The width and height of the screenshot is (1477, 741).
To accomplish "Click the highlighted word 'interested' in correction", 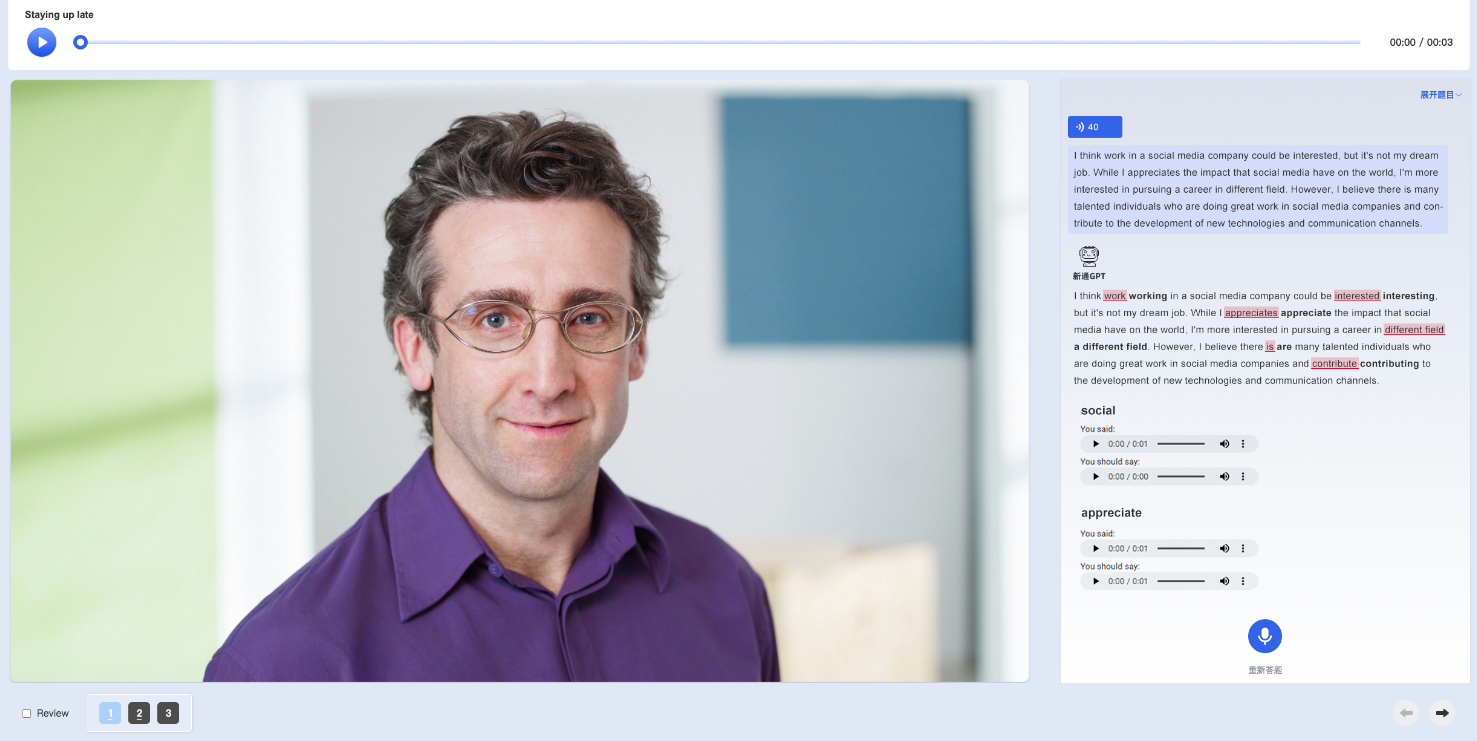I will tap(1357, 296).
